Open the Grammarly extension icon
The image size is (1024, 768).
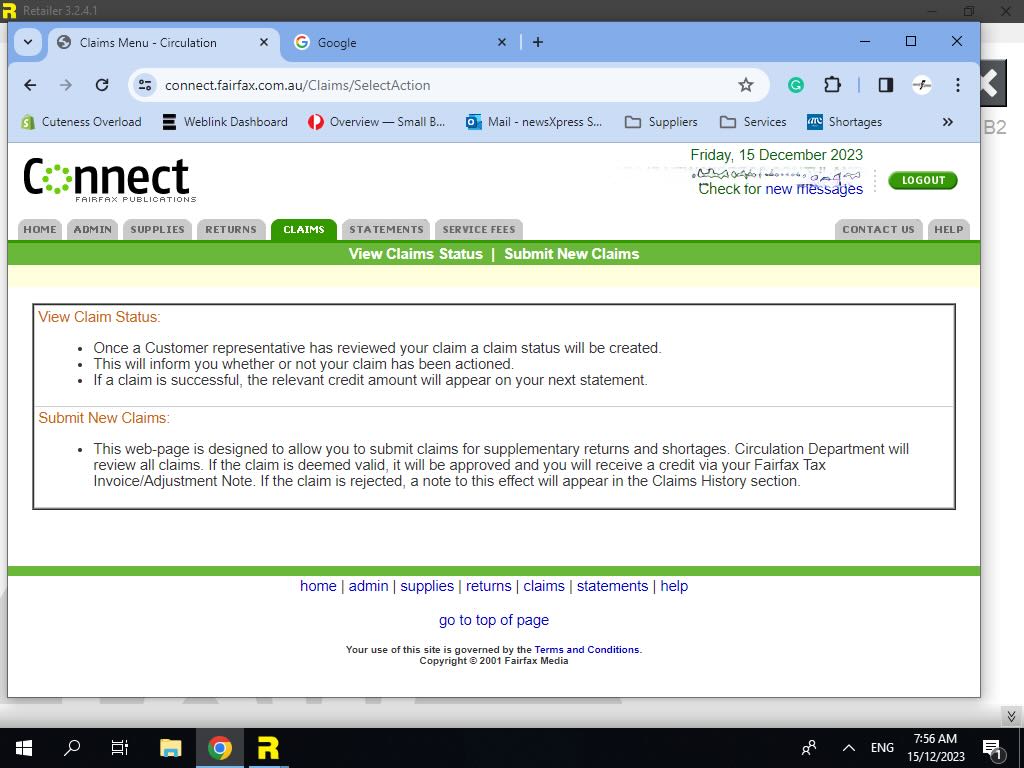point(796,85)
